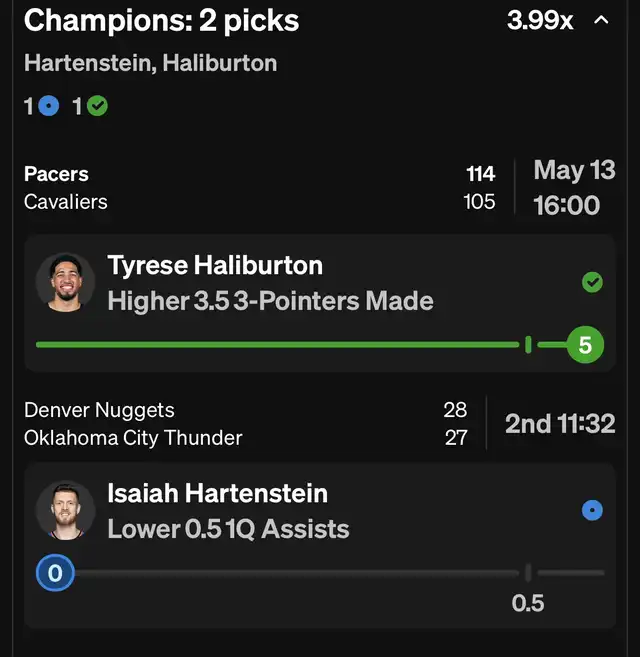Click the green 5 result bubble
Viewport: 640px width, 657px height.
click(585, 345)
